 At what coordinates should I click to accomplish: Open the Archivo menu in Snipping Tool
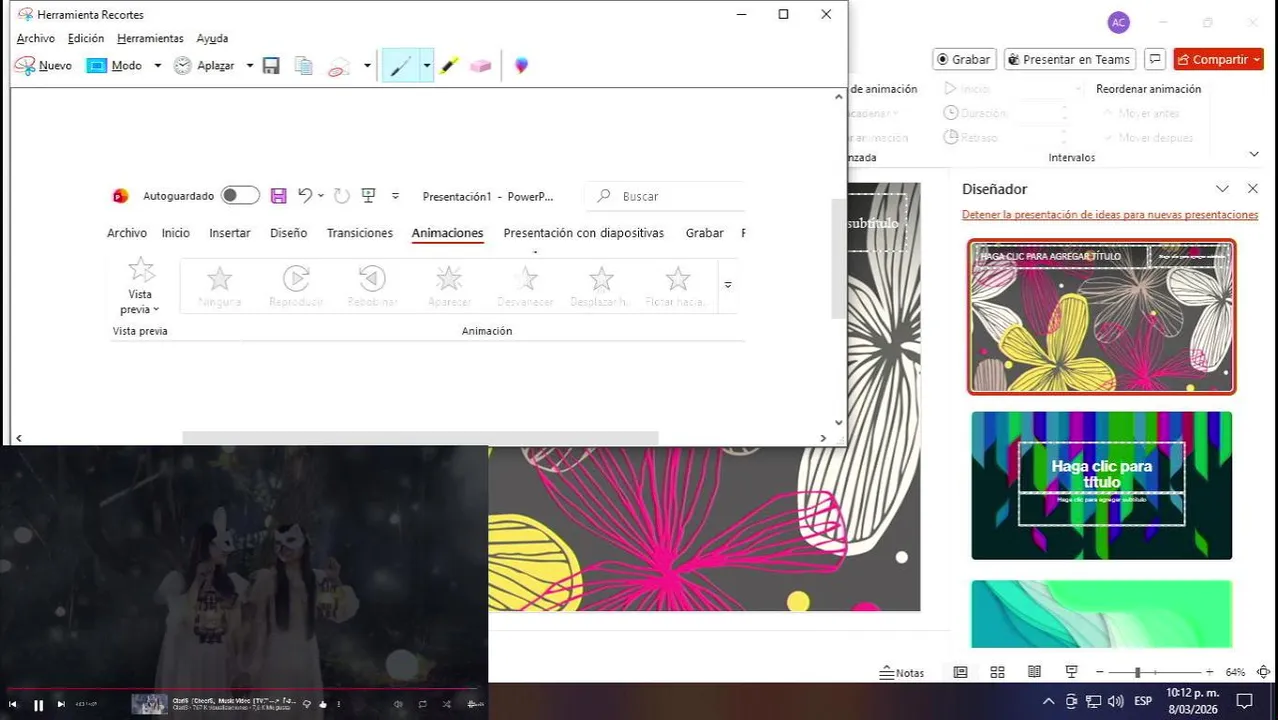[x=36, y=38]
